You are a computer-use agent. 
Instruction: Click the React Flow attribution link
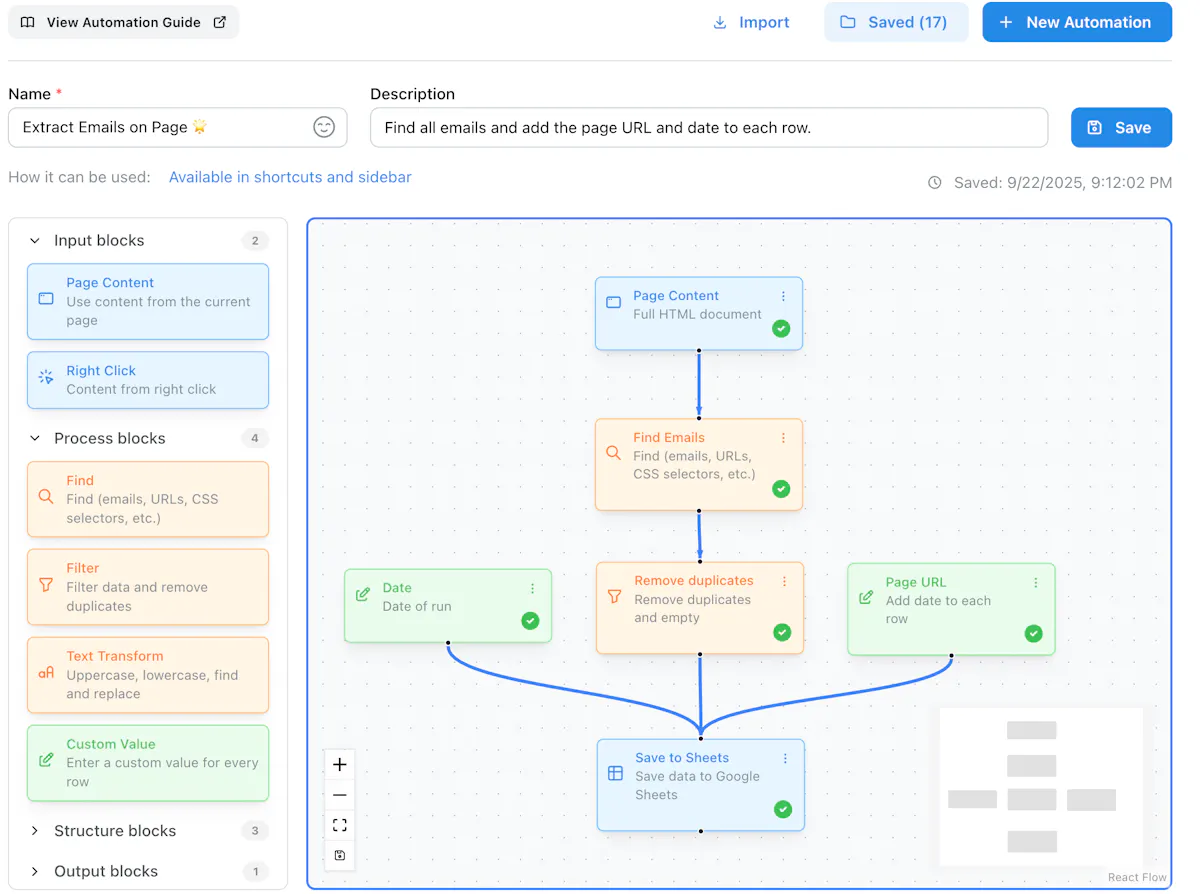coord(1137,878)
